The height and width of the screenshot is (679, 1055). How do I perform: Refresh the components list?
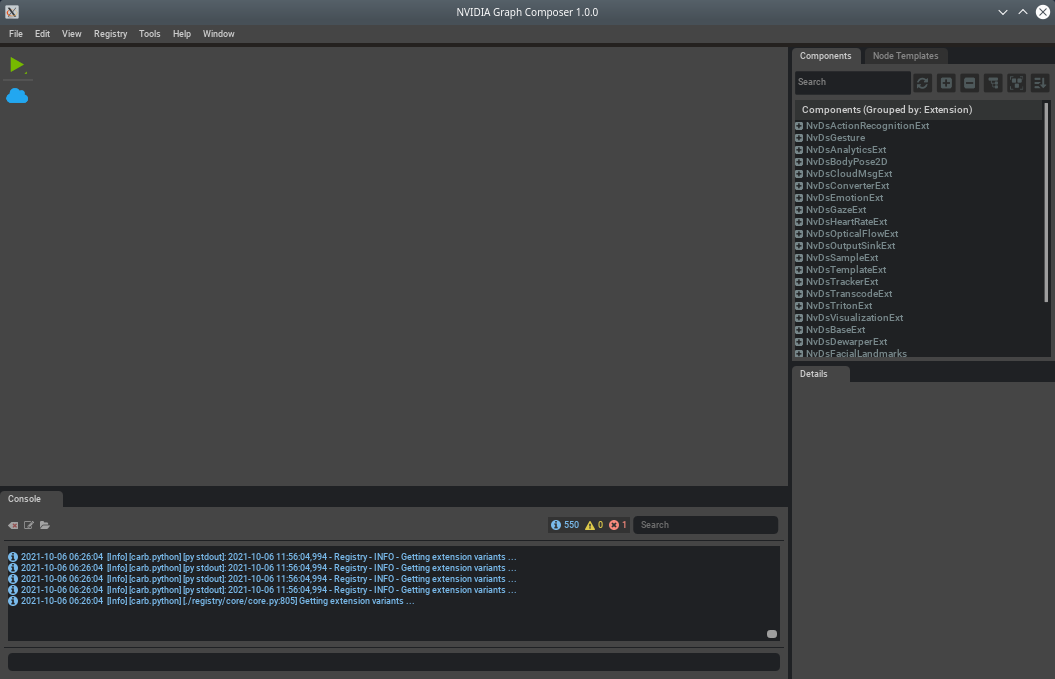(922, 83)
